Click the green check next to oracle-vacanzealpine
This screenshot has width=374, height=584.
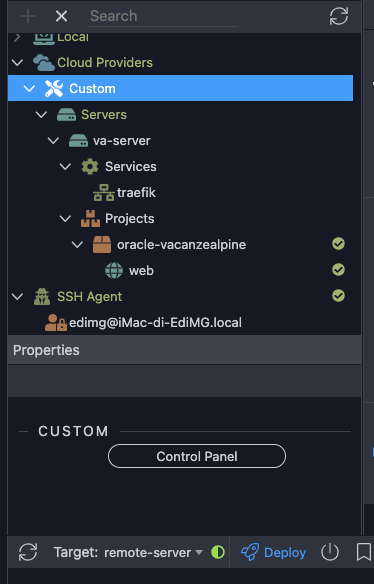(x=338, y=244)
